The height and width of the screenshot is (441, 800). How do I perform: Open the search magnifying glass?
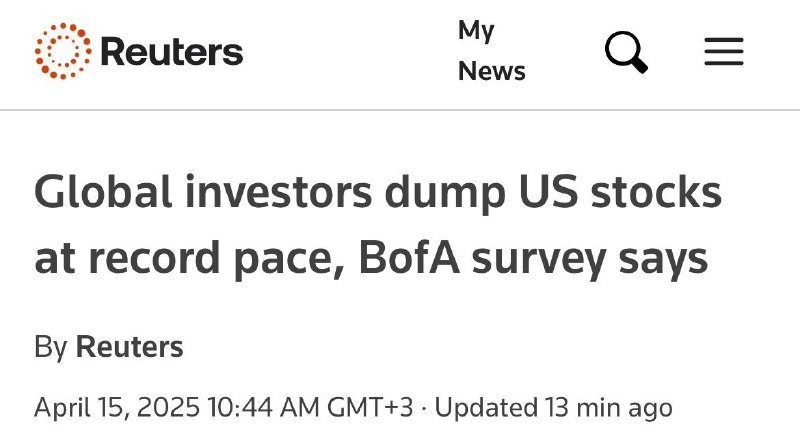[x=627, y=52]
